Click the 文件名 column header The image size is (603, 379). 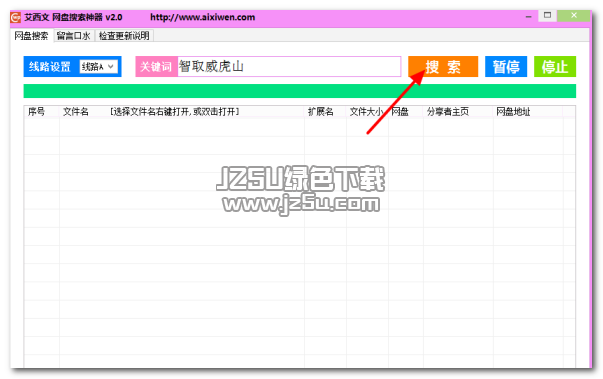[182, 111]
